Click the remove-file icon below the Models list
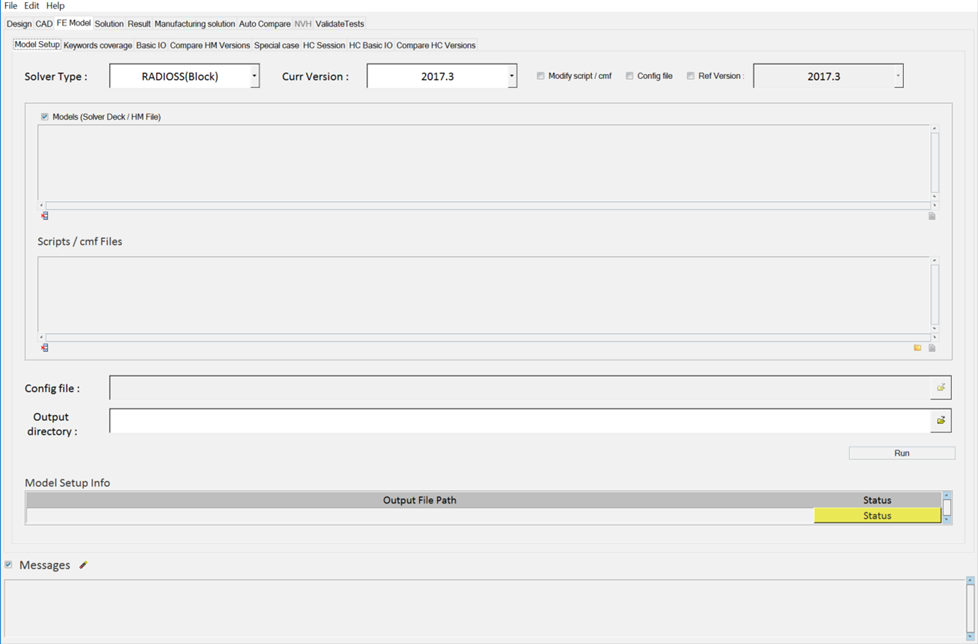 pos(44,216)
